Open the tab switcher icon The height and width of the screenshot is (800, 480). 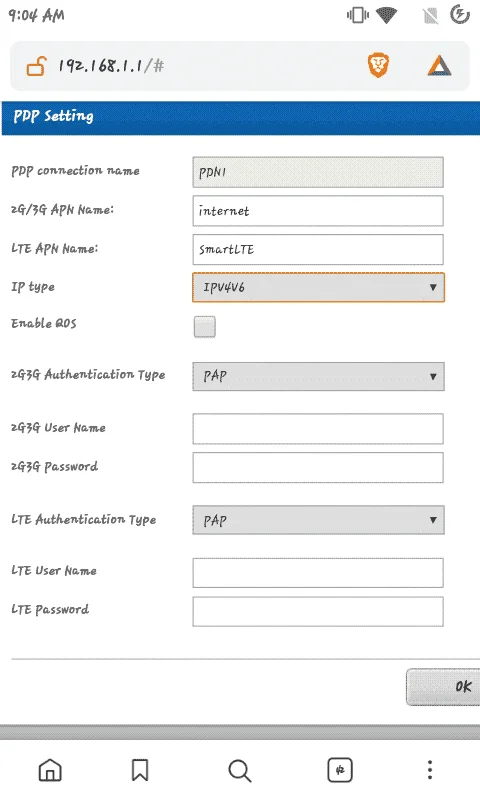[340, 770]
